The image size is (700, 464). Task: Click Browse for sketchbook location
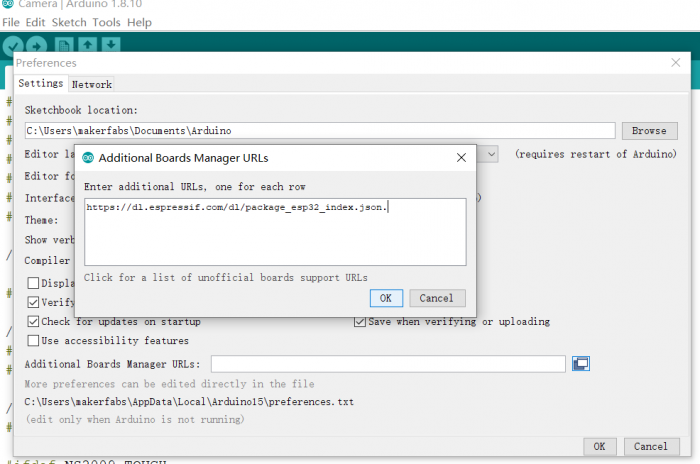650,131
